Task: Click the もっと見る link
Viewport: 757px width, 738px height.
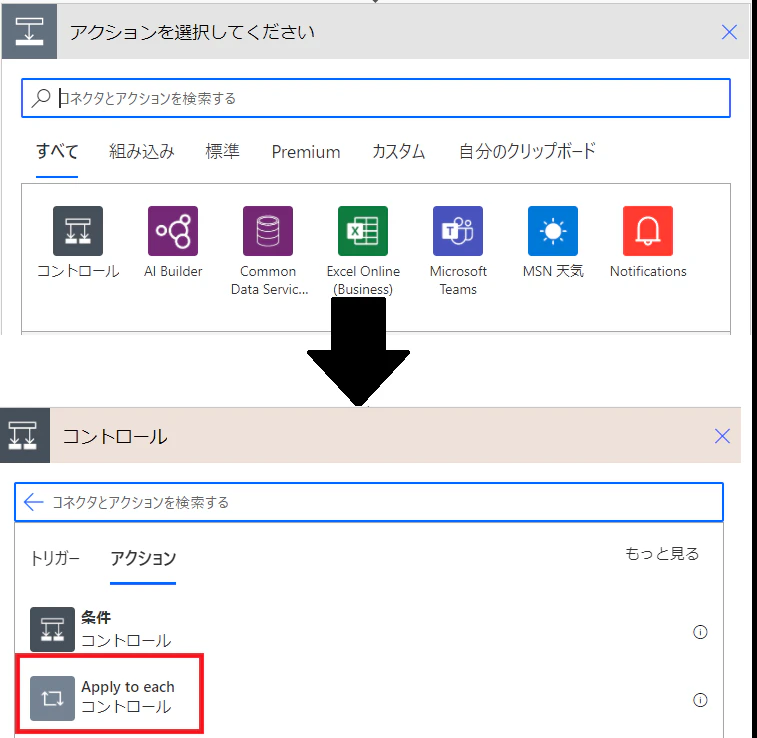Action: tap(662, 554)
